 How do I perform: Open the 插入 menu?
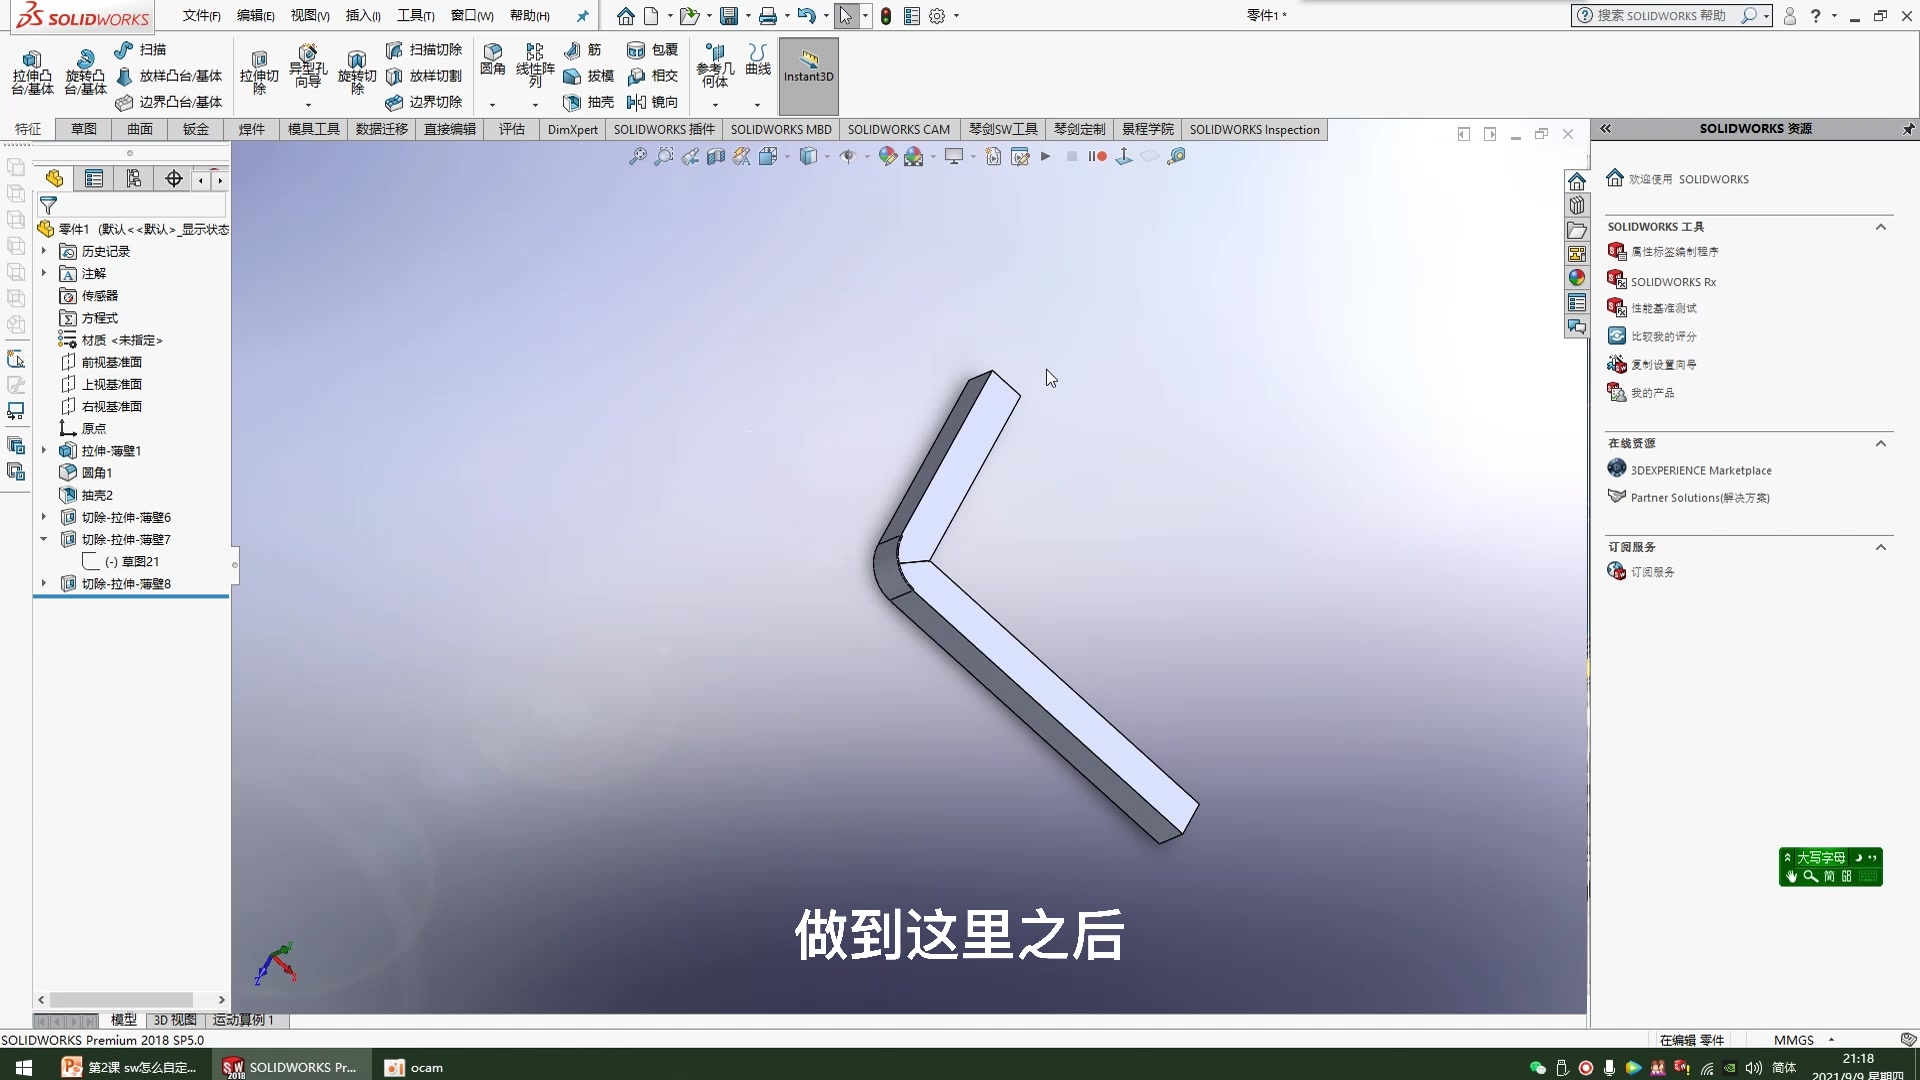tap(362, 16)
